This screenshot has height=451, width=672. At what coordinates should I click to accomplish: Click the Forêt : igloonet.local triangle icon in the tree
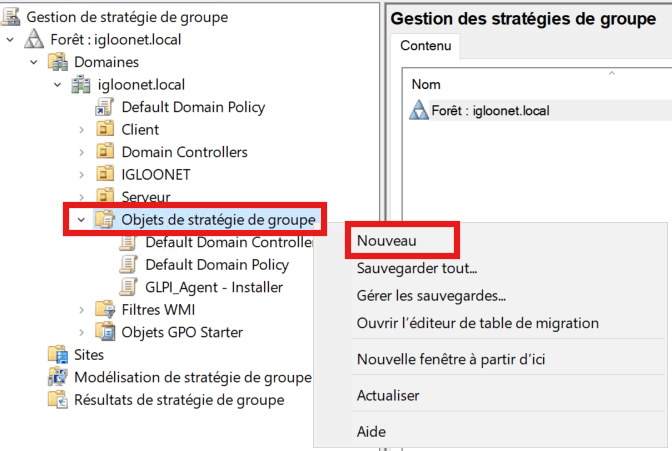34,39
